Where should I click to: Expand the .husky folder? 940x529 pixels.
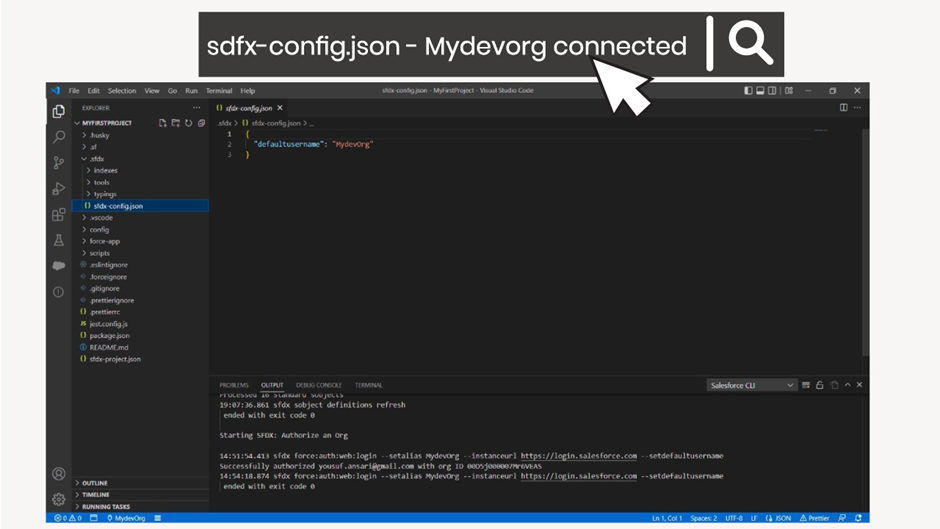(140, 135)
